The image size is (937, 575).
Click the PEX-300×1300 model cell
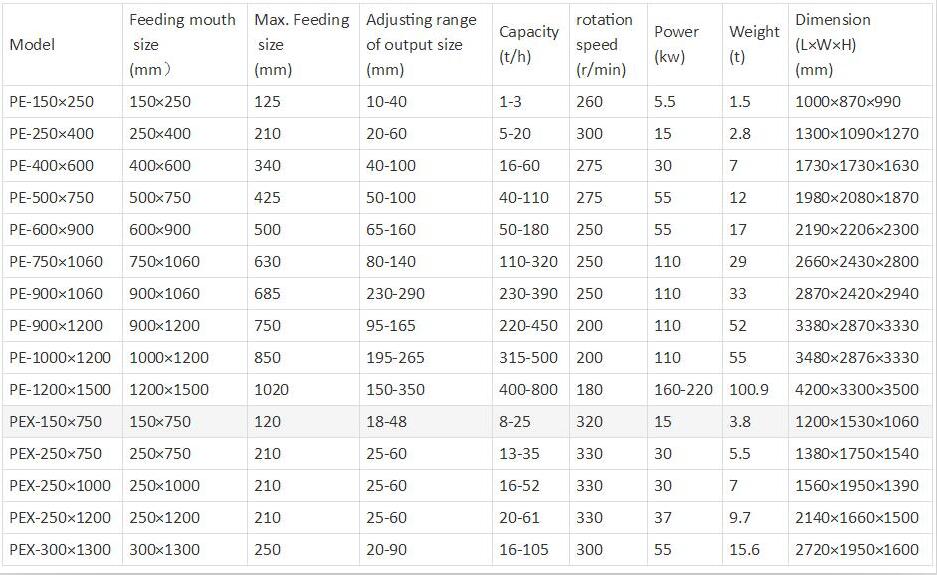[x=62, y=549]
